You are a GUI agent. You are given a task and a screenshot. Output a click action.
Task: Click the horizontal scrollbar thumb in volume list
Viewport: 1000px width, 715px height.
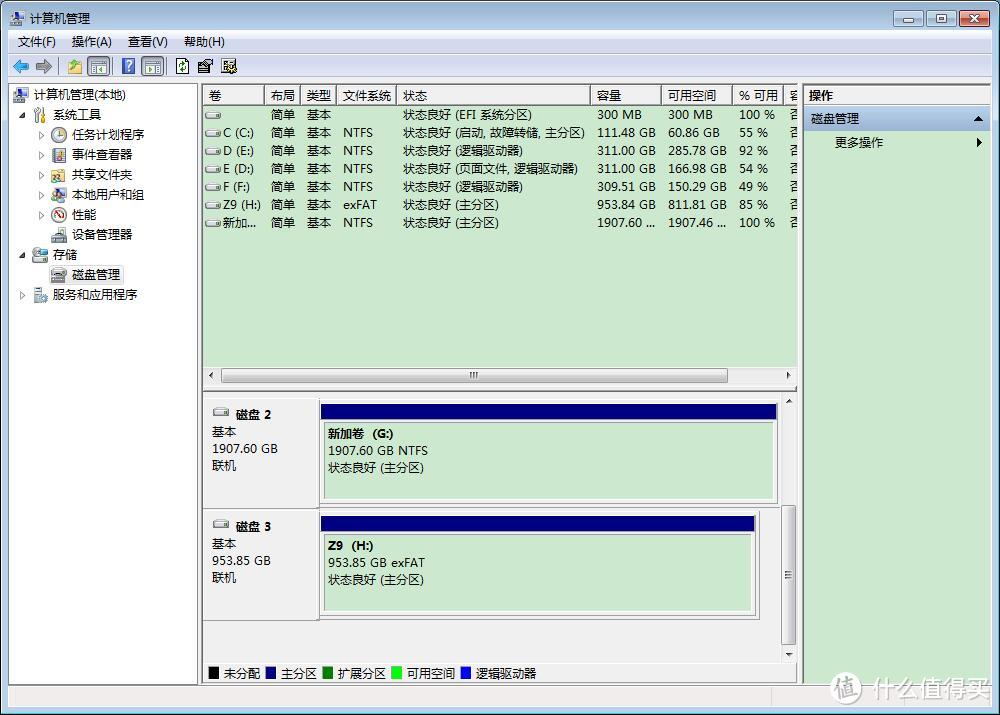pos(474,376)
